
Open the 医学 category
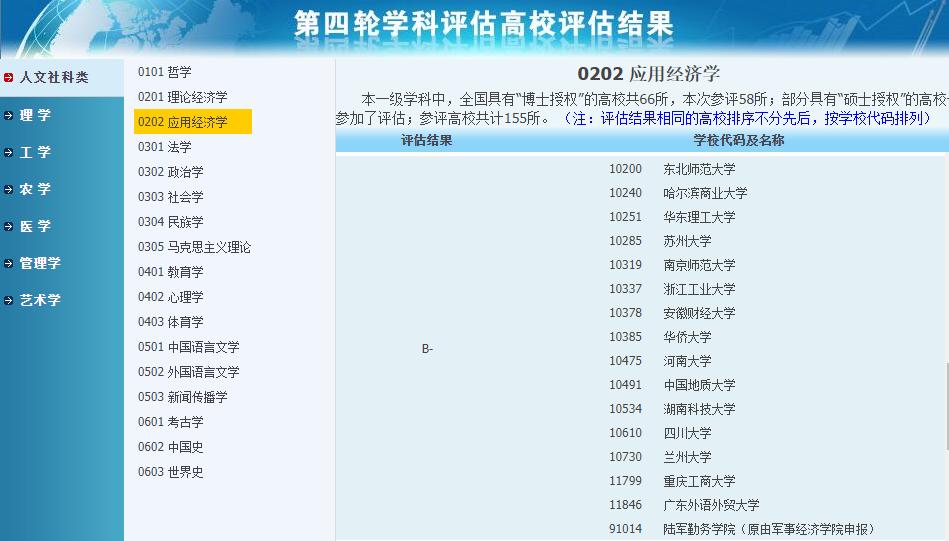(35, 226)
